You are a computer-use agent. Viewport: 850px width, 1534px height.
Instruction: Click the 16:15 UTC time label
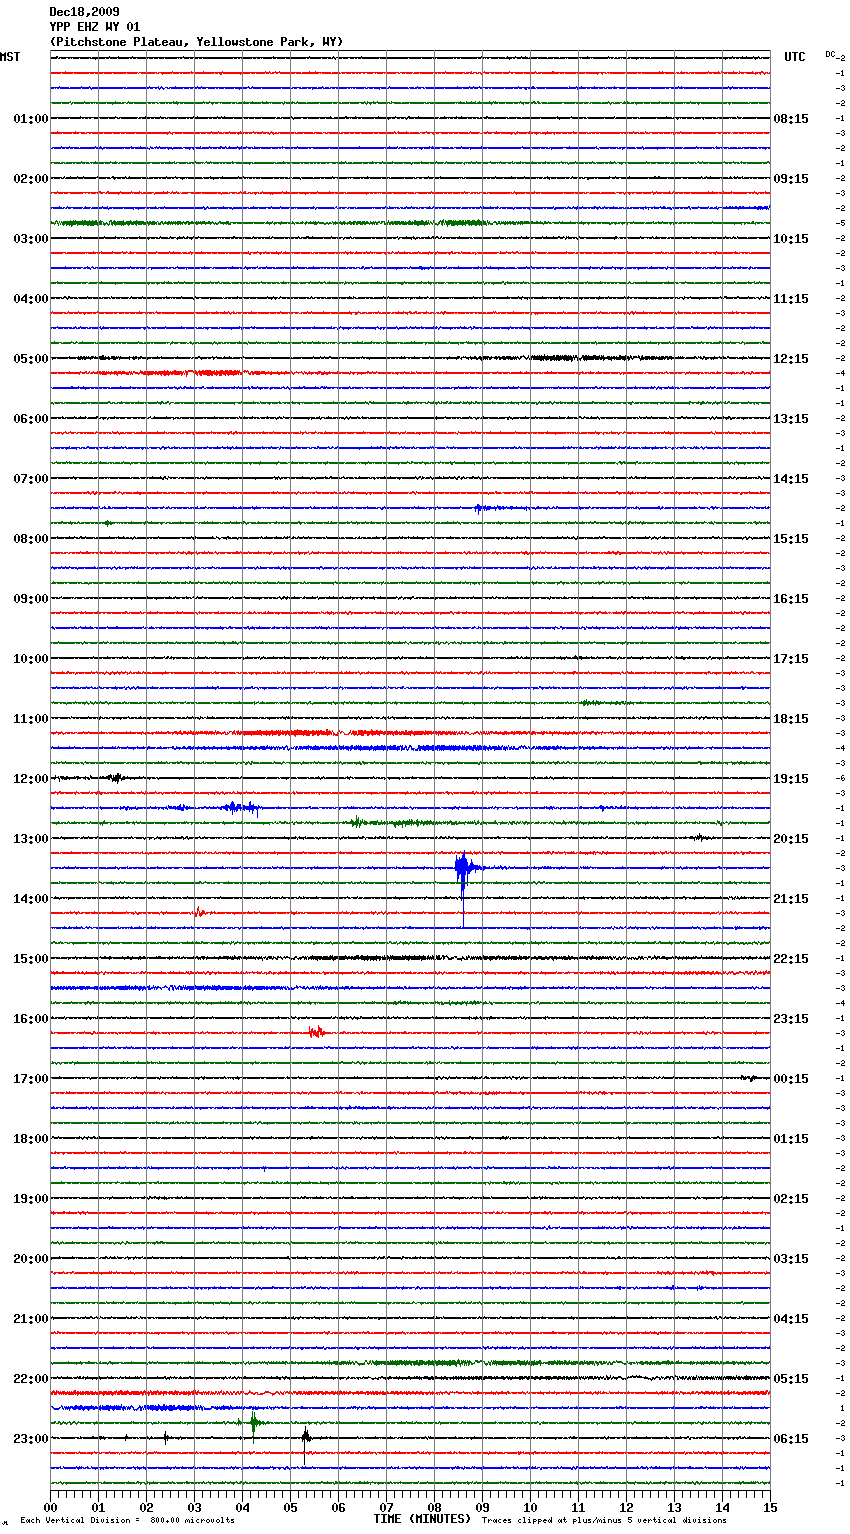pyautogui.click(x=791, y=599)
